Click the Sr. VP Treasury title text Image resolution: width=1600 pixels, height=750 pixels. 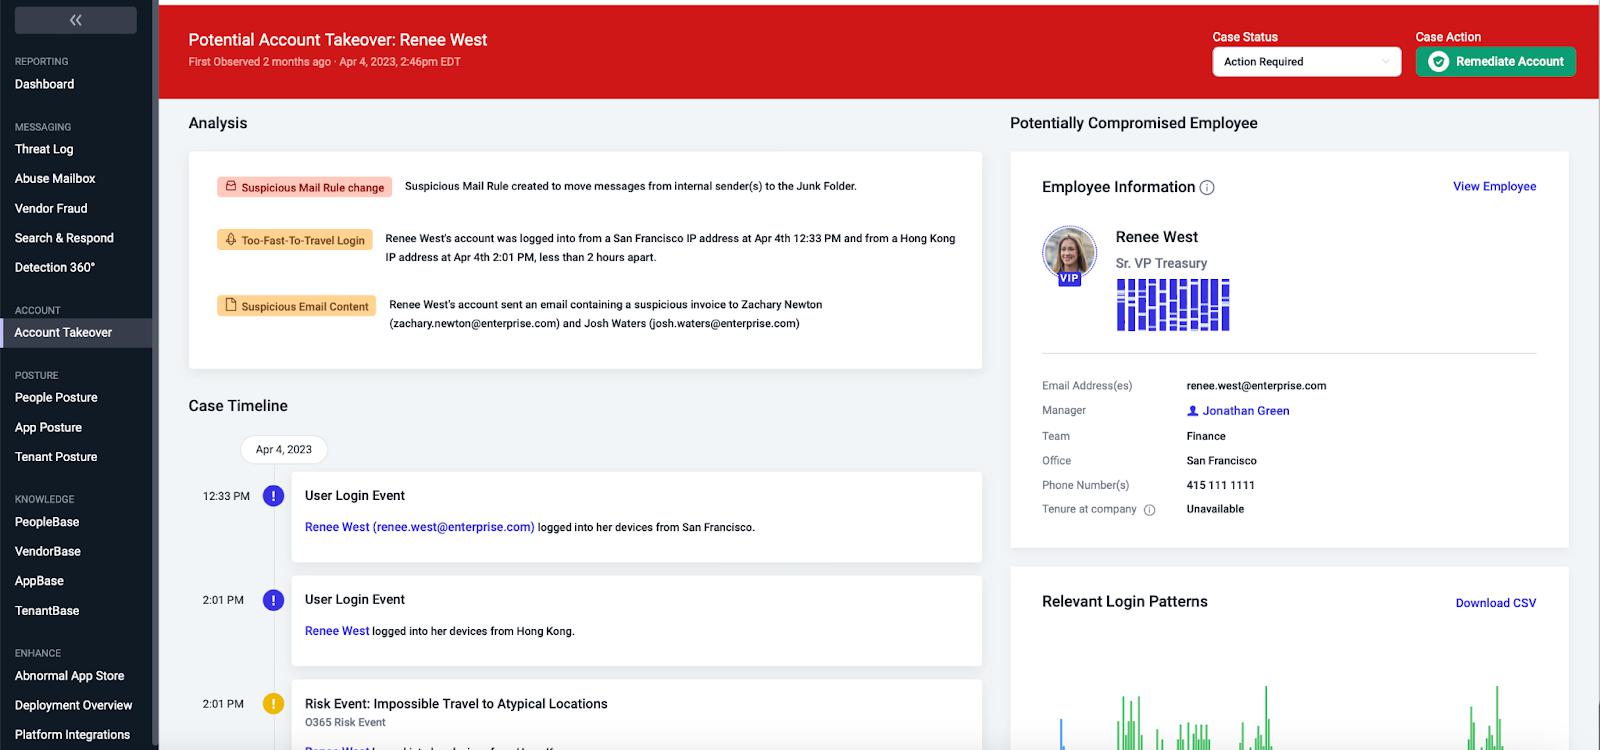pyautogui.click(x=1161, y=263)
